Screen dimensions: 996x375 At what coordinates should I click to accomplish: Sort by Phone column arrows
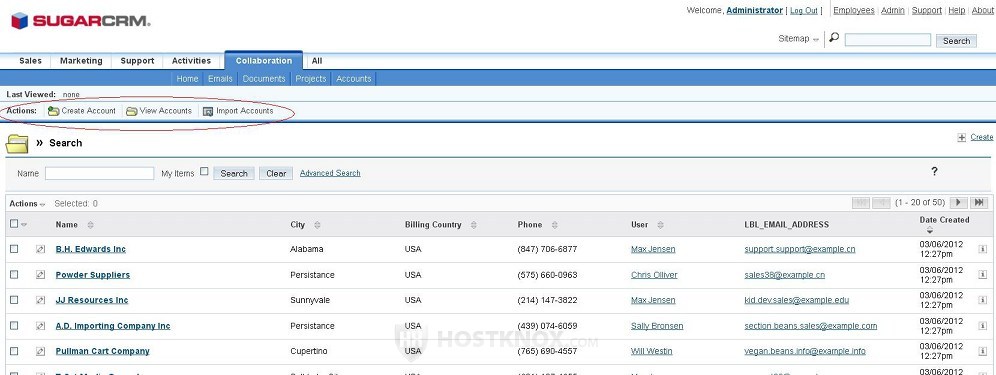click(x=555, y=225)
